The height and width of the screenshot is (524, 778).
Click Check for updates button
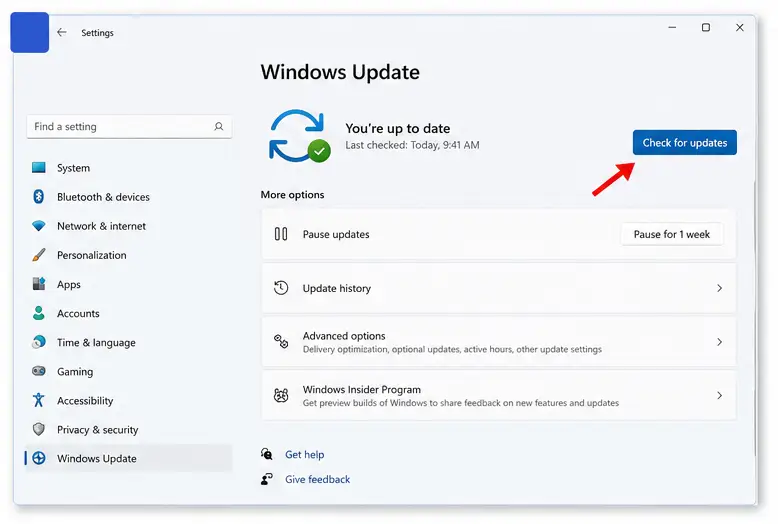pyautogui.click(x=684, y=142)
